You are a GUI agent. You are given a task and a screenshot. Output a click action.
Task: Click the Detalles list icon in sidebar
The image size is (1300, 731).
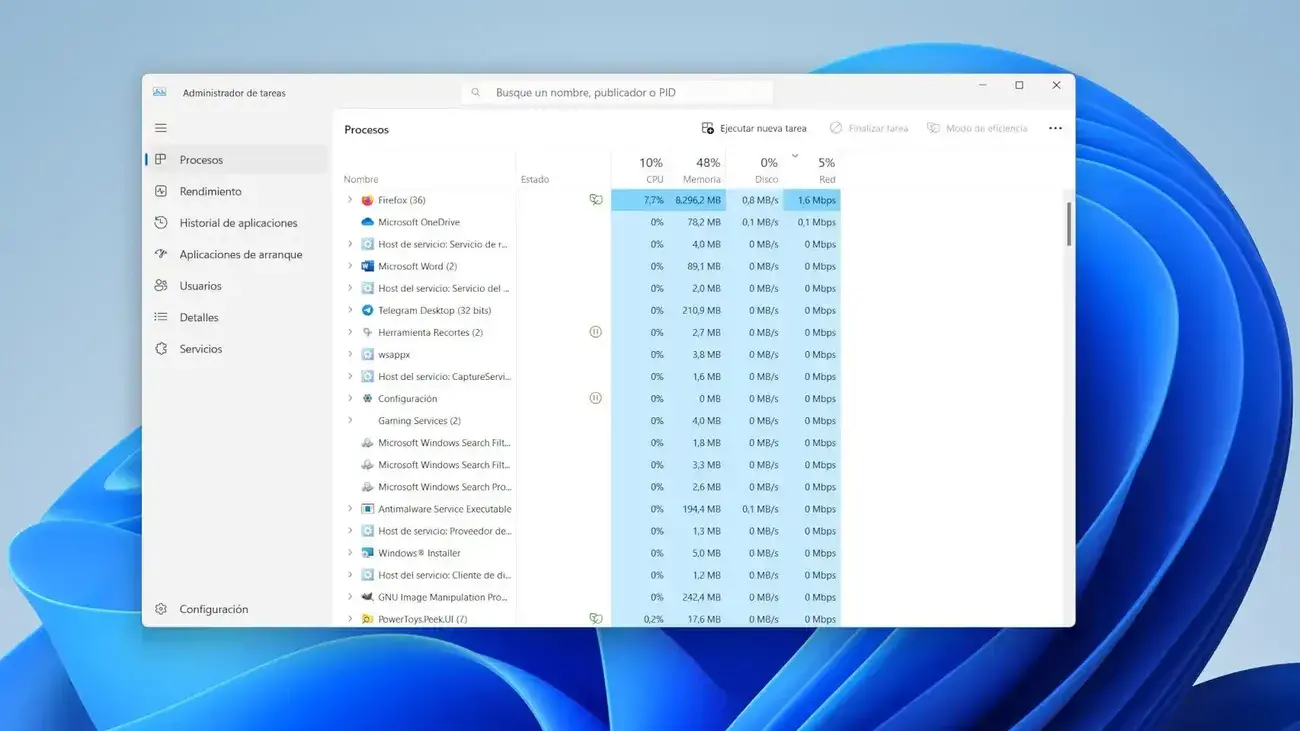[x=161, y=317]
